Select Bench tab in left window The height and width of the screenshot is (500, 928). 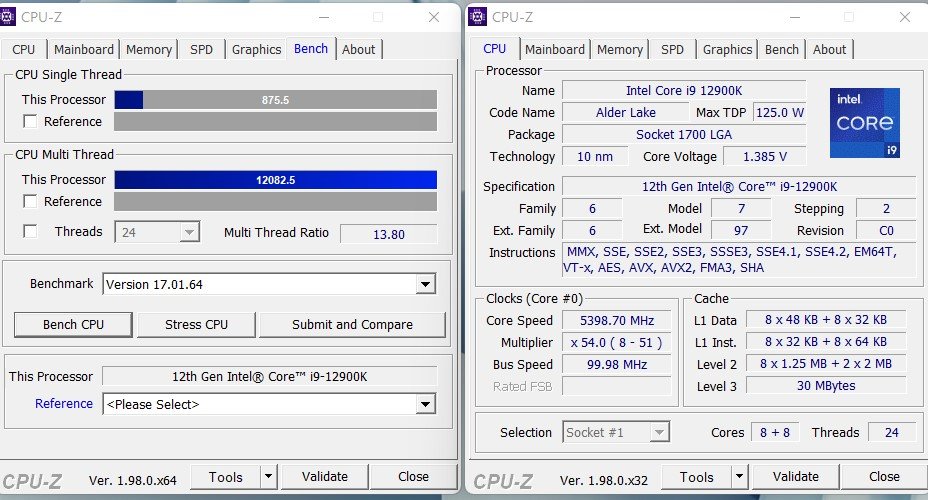(x=311, y=49)
